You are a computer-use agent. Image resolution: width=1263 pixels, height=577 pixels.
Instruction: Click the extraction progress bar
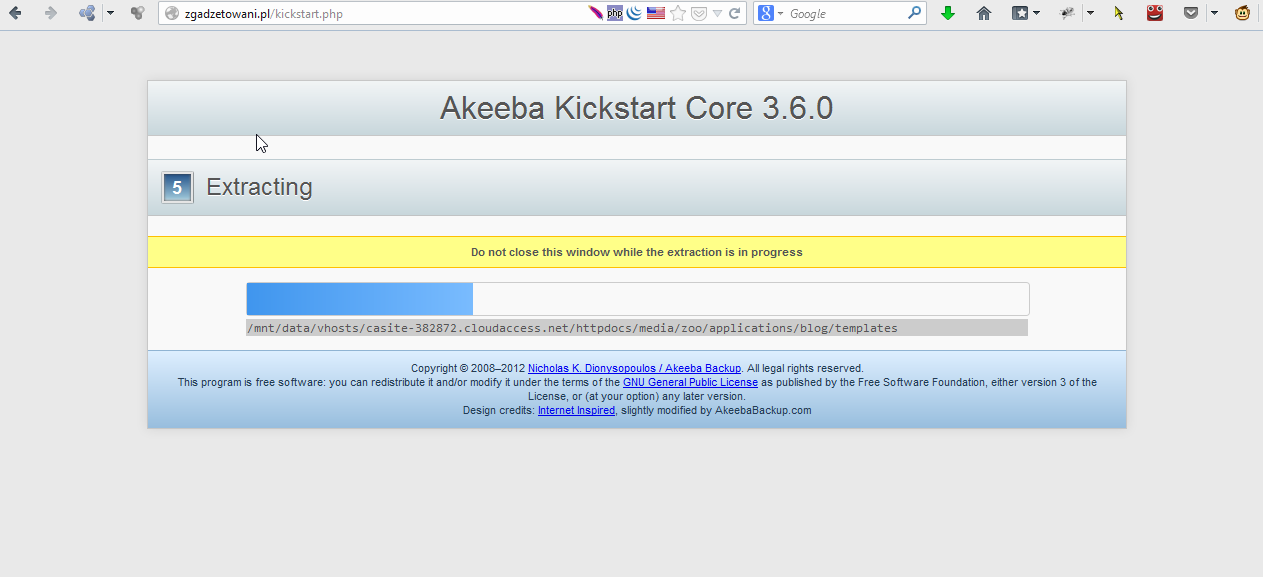(x=637, y=299)
